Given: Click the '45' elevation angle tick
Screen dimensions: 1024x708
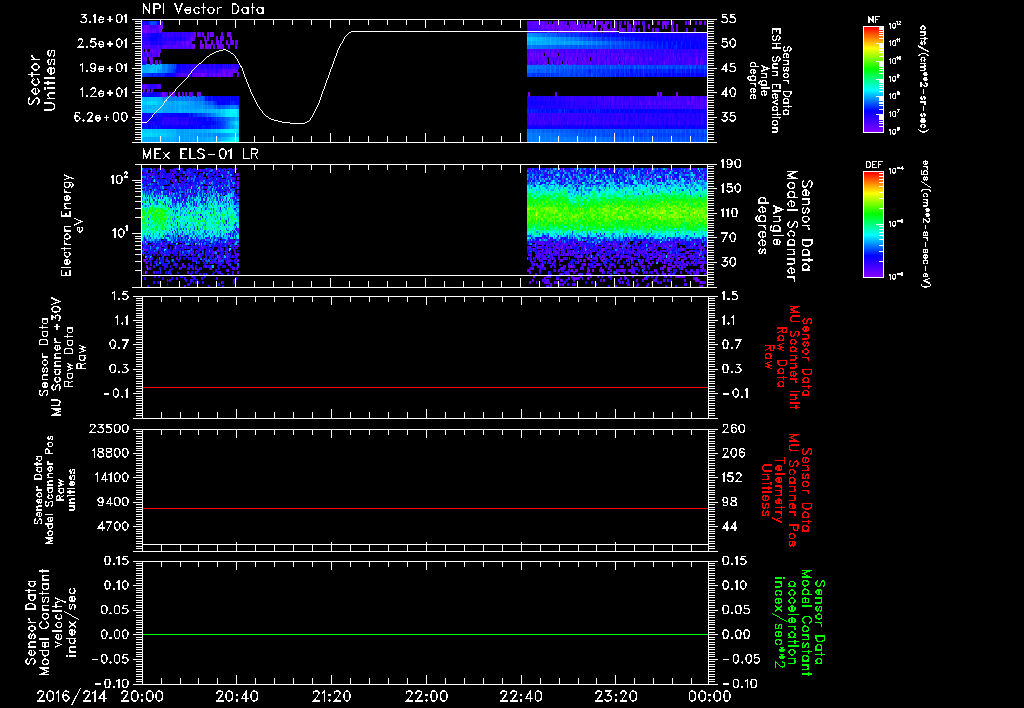Looking at the screenshot, I should (730, 68).
